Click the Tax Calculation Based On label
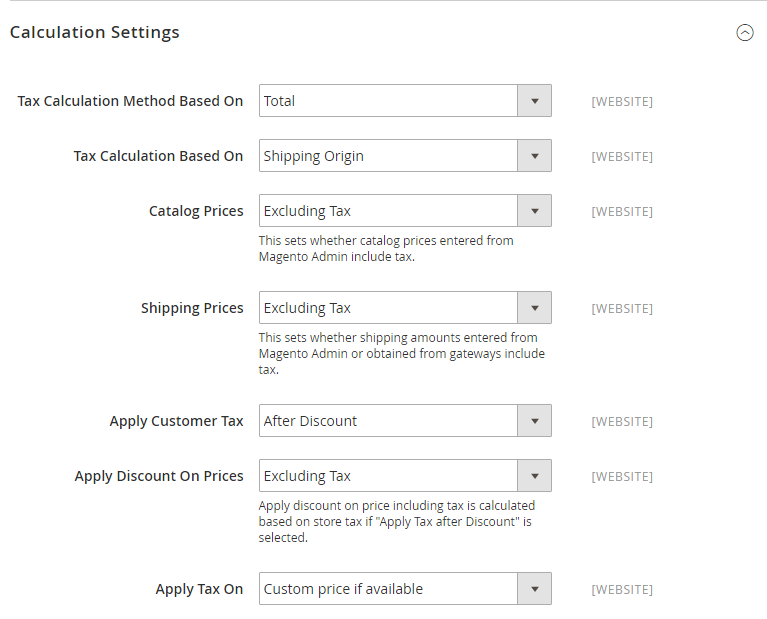This screenshot has height=619, width=767. pos(158,156)
